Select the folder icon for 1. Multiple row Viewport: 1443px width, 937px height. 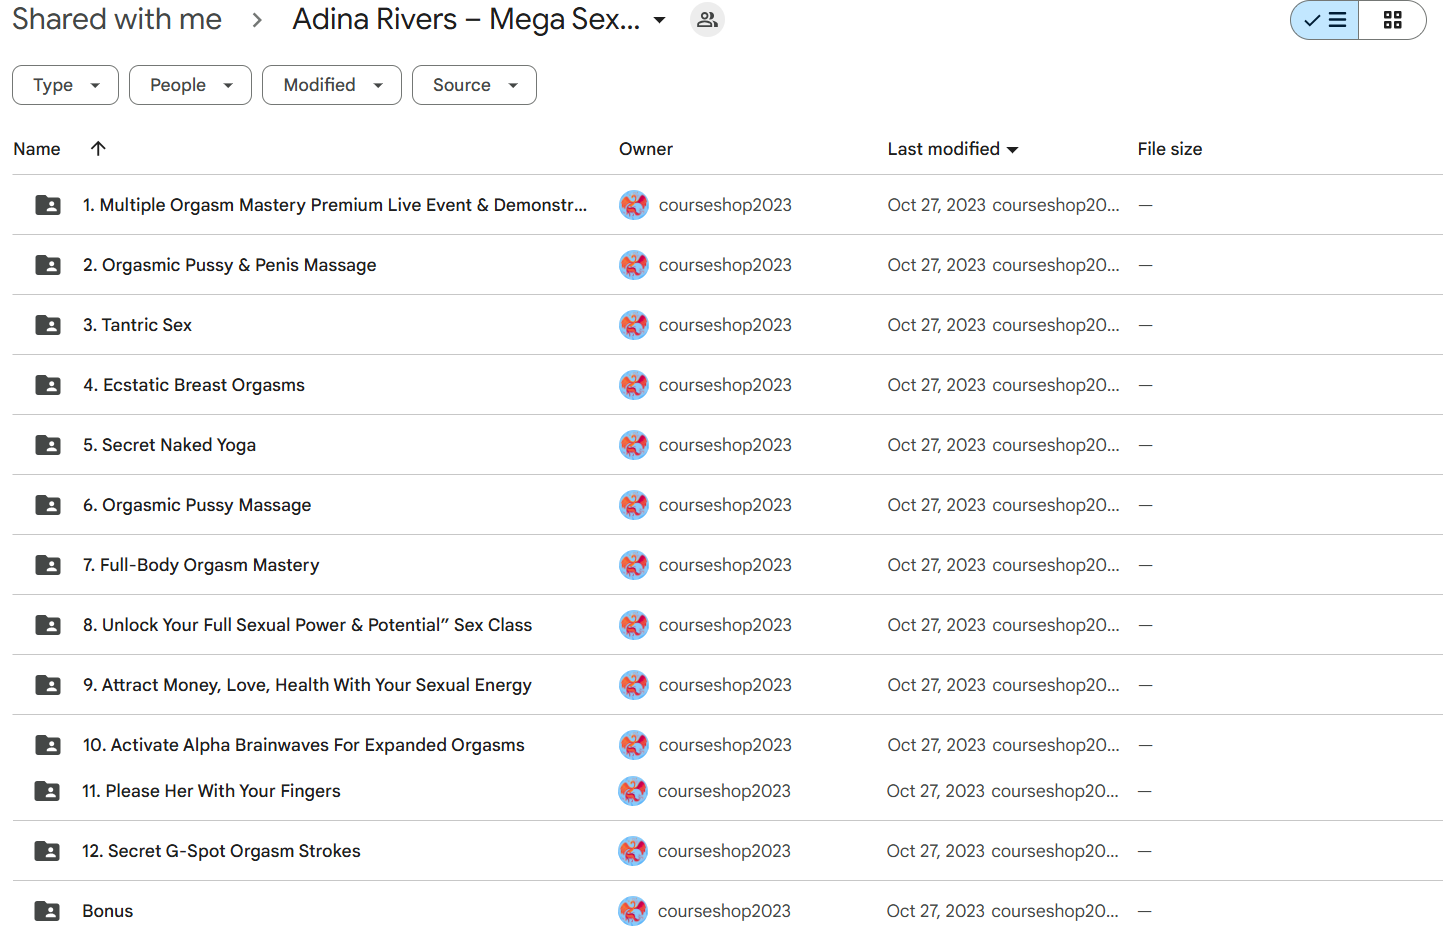point(48,205)
